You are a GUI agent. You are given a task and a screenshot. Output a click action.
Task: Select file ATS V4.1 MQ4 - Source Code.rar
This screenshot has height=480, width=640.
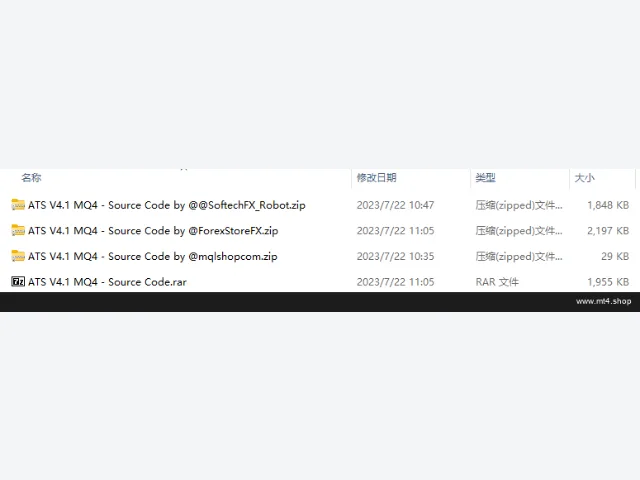tap(107, 282)
